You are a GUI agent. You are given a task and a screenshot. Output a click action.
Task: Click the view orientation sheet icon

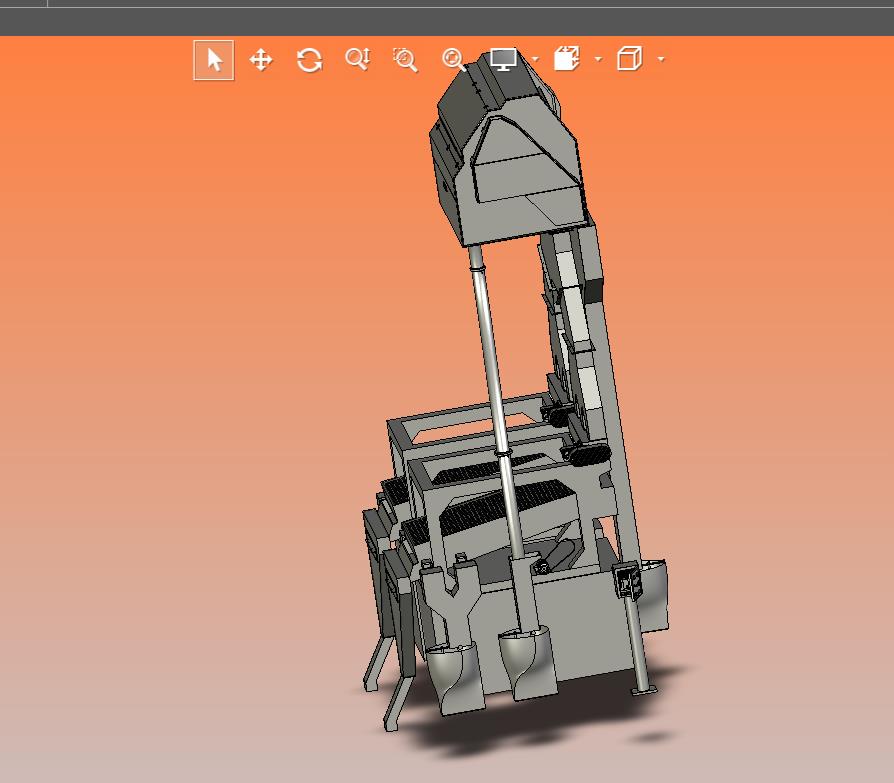567,60
